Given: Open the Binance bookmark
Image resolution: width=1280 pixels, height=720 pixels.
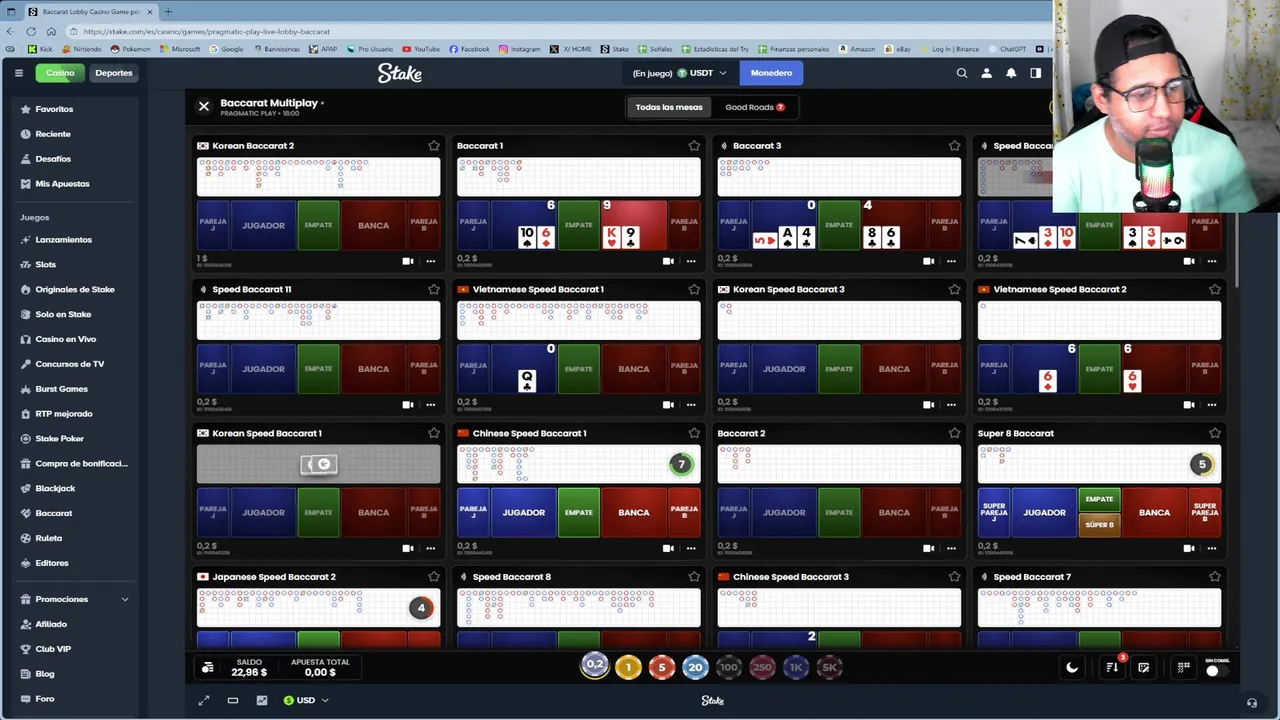Looking at the screenshot, I should (949, 49).
